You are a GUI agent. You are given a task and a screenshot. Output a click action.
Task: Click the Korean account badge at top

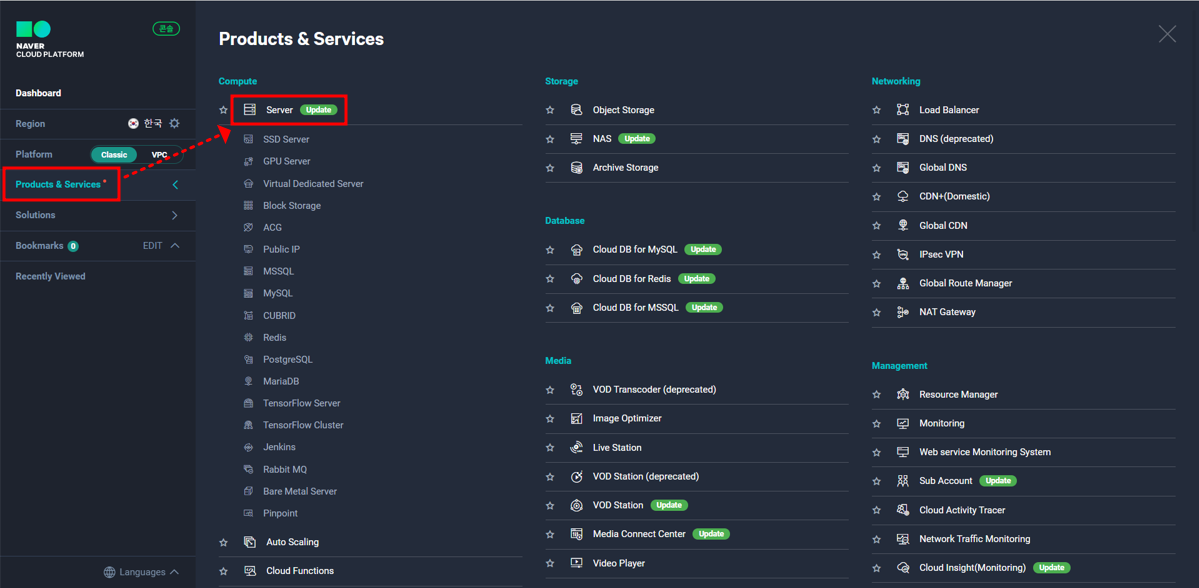pos(166,28)
